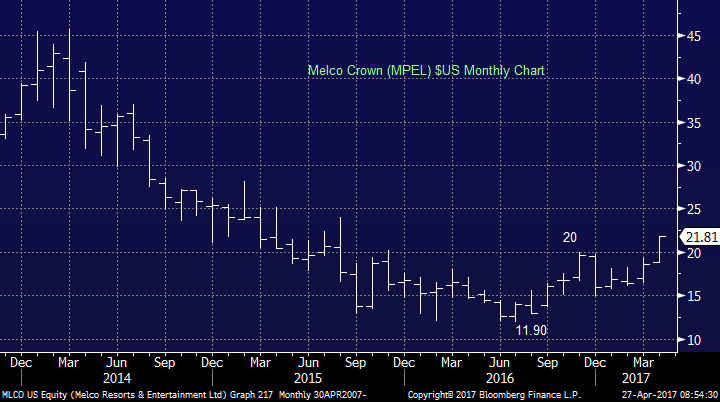Click the Jun label above the 2016 year
The height and width of the screenshot is (402, 720).
[499, 363]
